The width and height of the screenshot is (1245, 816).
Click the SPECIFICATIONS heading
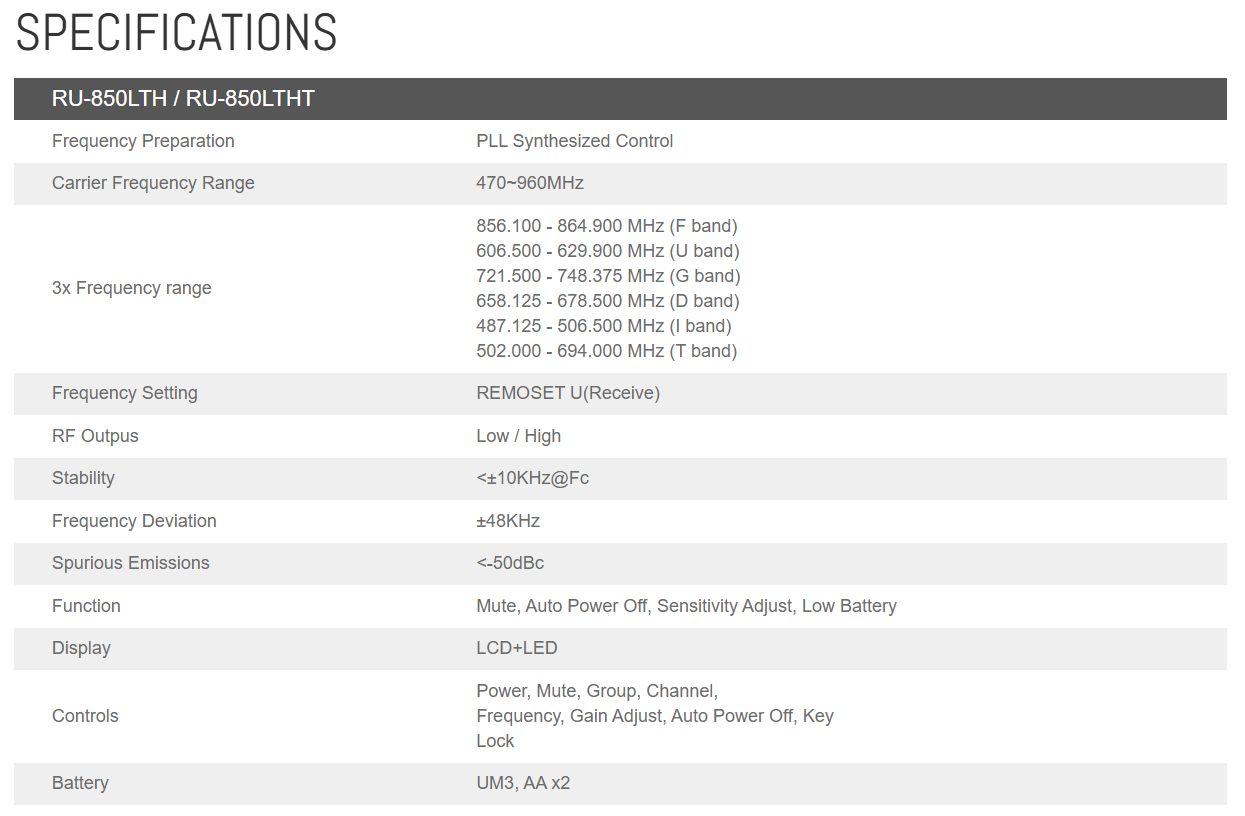coord(176,33)
